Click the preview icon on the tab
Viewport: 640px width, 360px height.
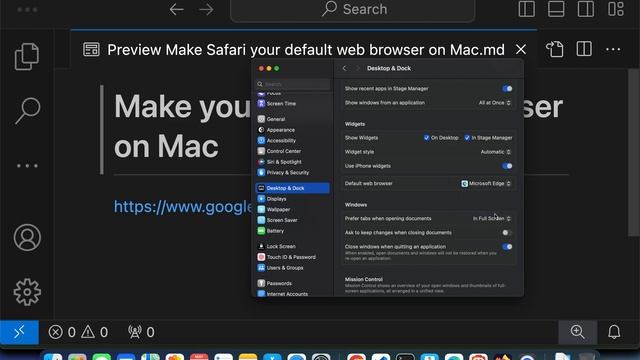tap(91, 49)
